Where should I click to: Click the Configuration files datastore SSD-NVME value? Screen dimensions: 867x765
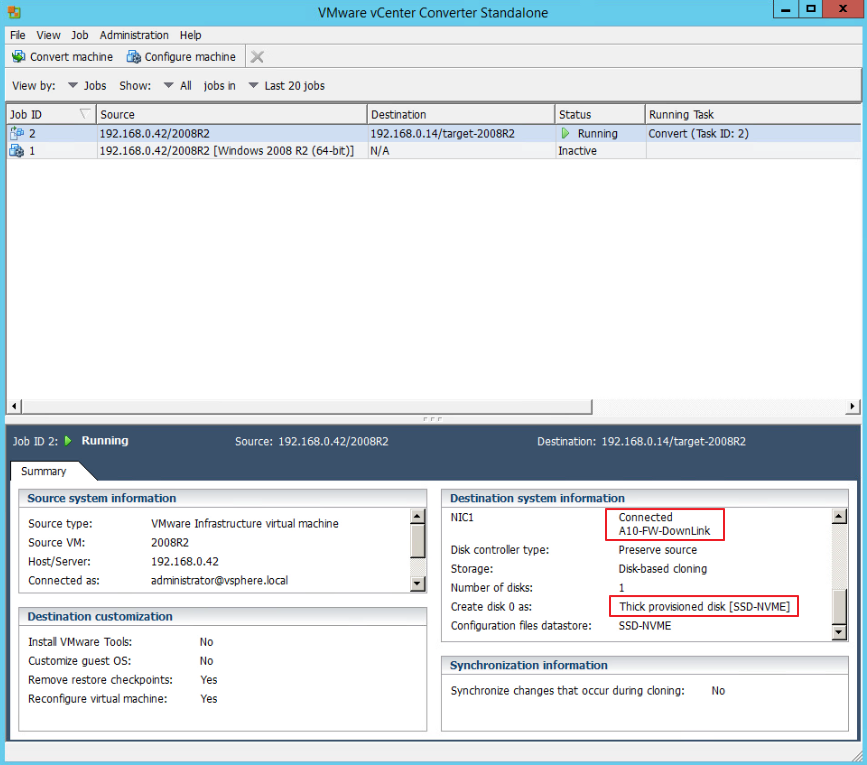click(645, 625)
